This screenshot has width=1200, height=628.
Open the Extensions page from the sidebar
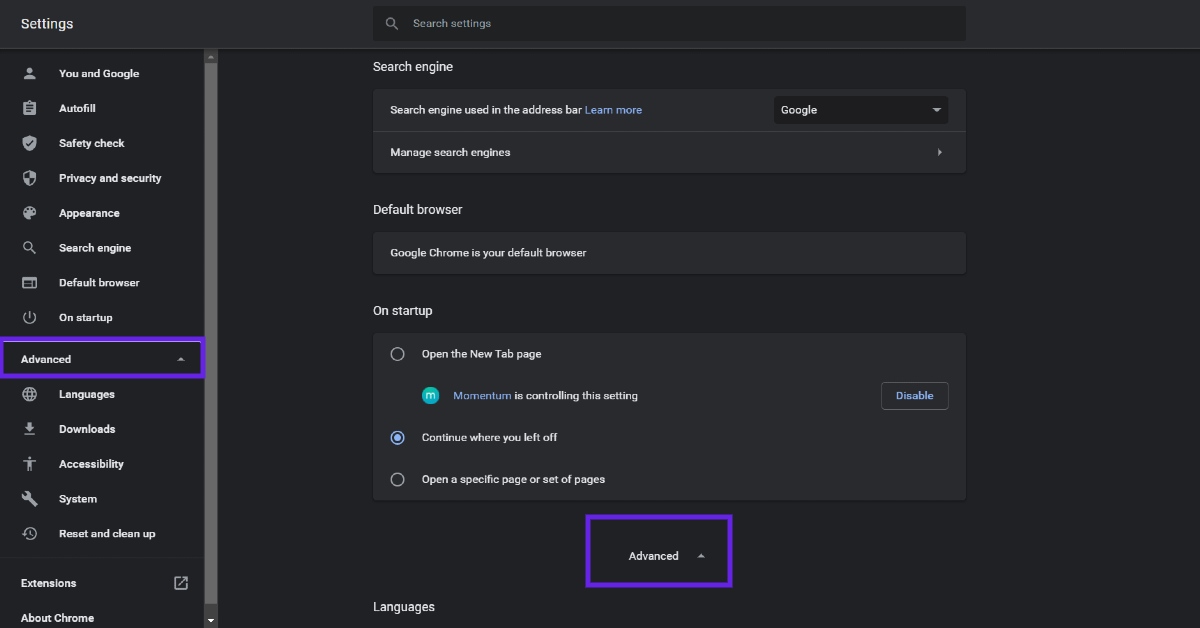pos(47,583)
